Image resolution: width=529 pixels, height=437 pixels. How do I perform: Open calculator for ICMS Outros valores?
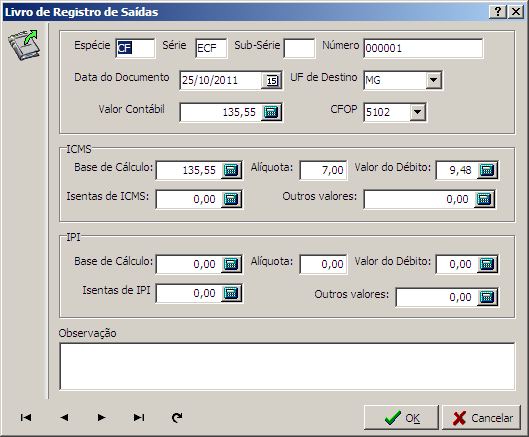tap(484, 199)
